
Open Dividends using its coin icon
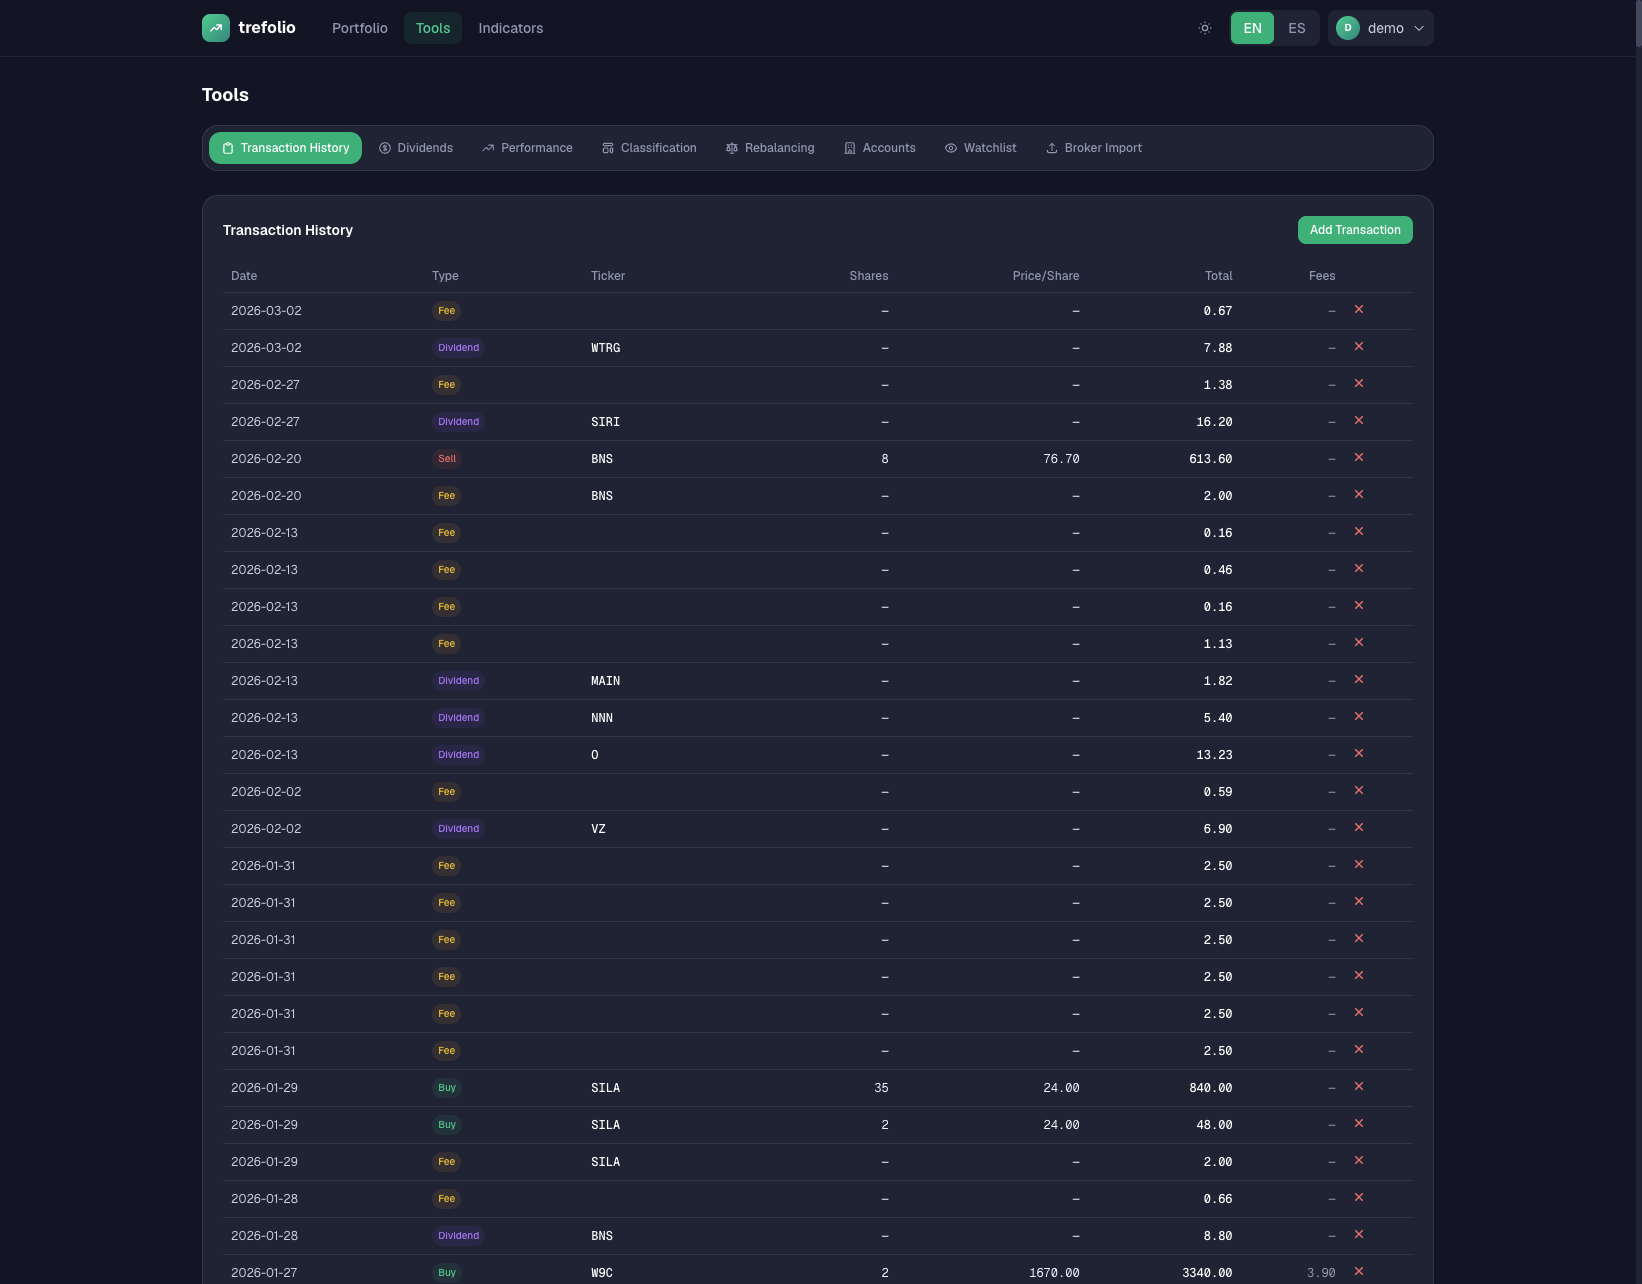385,147
